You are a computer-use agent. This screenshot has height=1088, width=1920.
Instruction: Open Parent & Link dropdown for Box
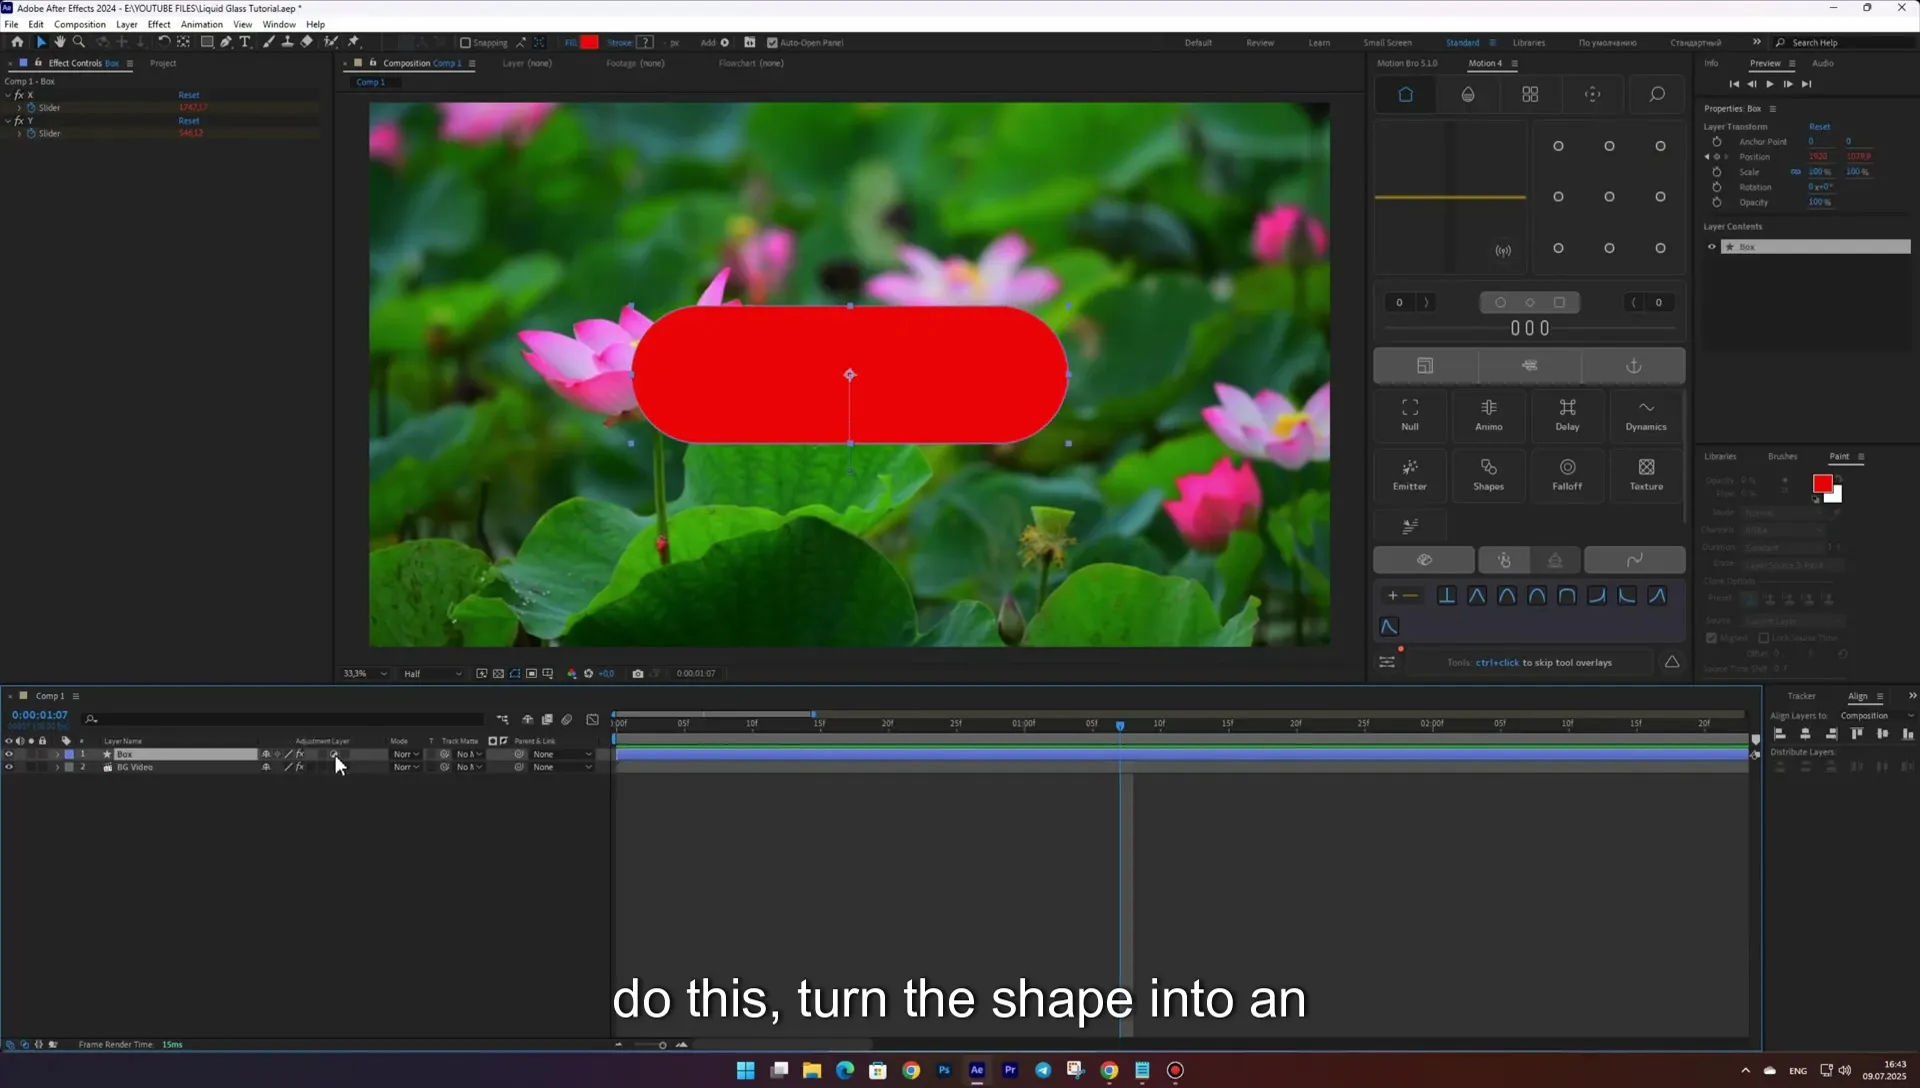point(562,754)
